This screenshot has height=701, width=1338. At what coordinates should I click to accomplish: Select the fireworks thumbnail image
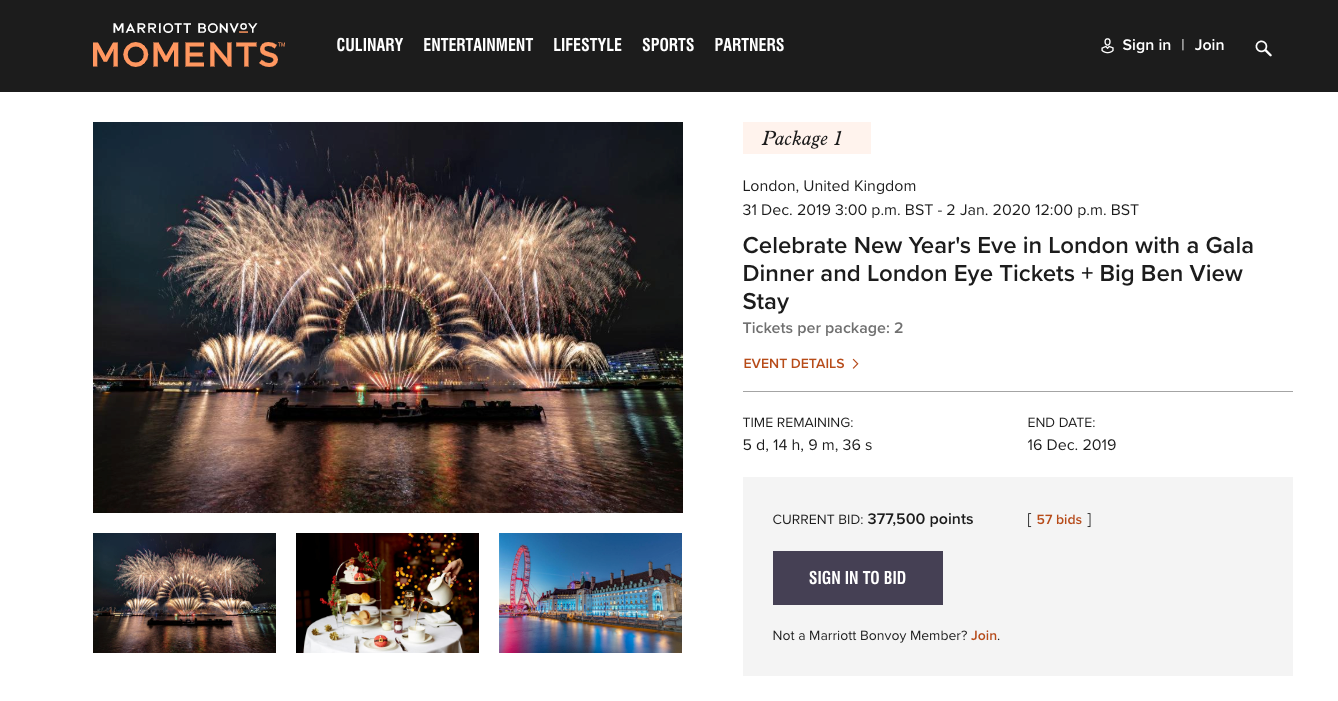184,593
